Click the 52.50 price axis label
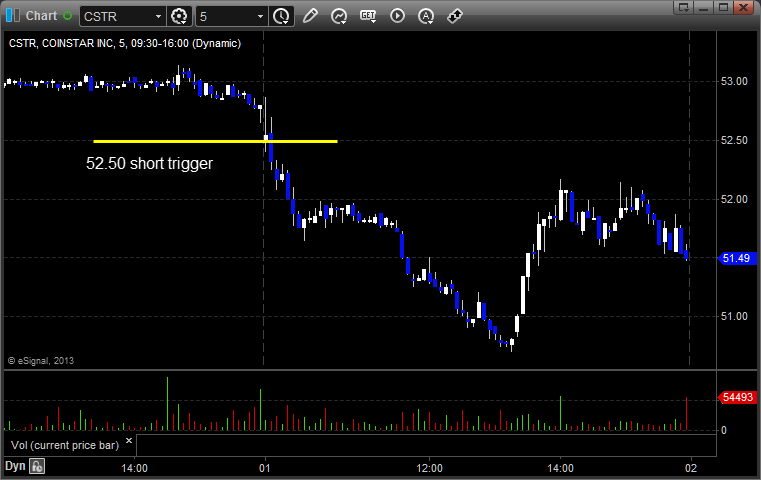Viewport: 761px width, 480px height. tap(734, 140)
